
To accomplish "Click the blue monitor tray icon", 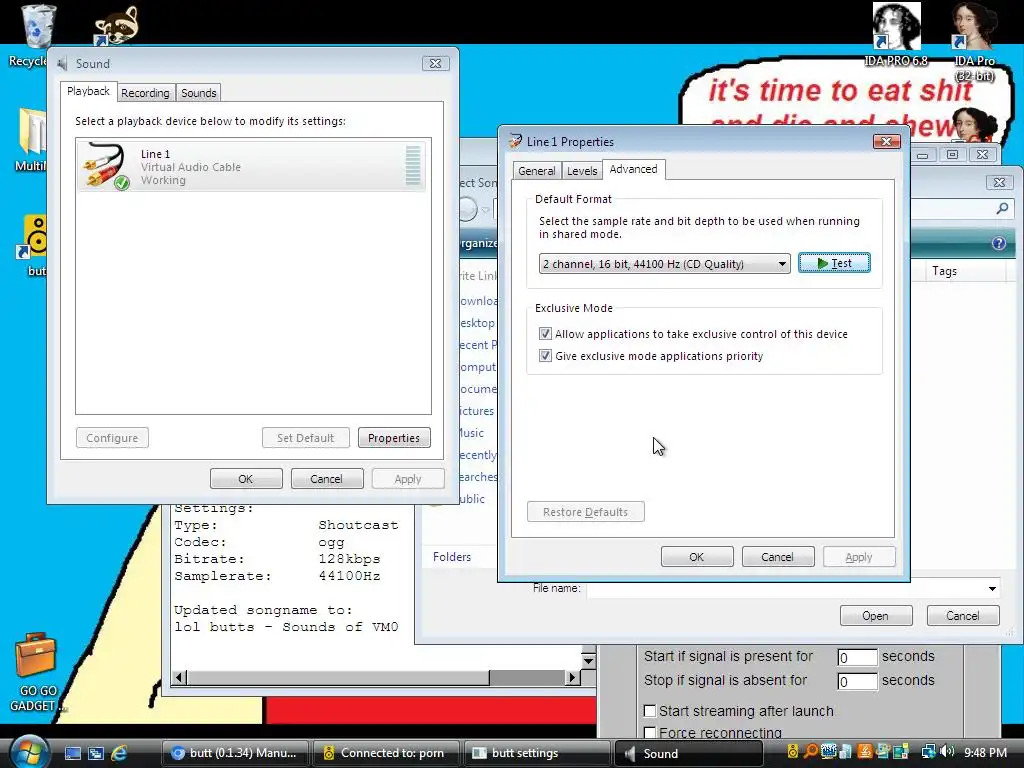I will tap(829, 752).
